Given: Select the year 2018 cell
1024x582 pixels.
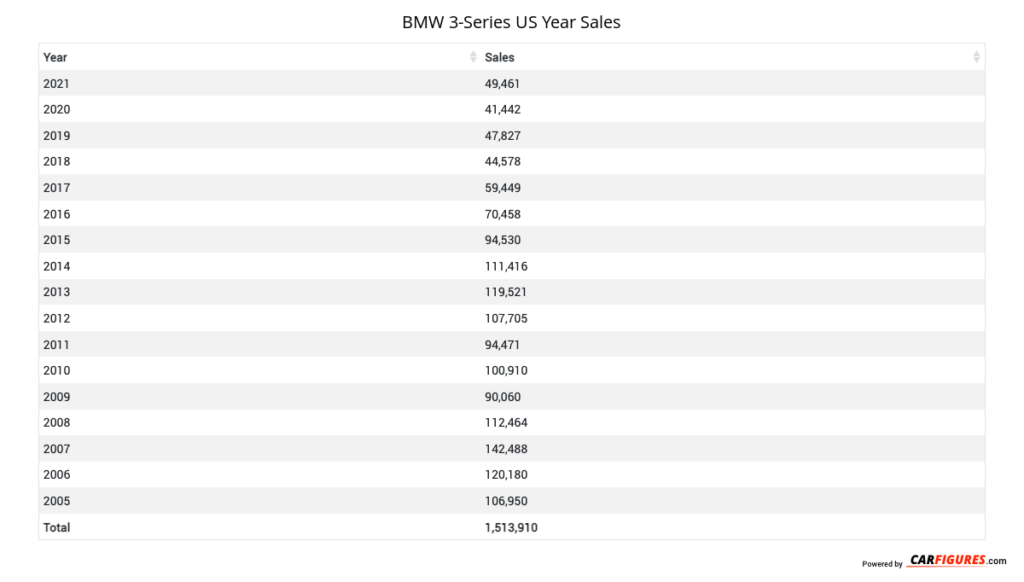Looking at the screenshot, I should click(57, 161).
